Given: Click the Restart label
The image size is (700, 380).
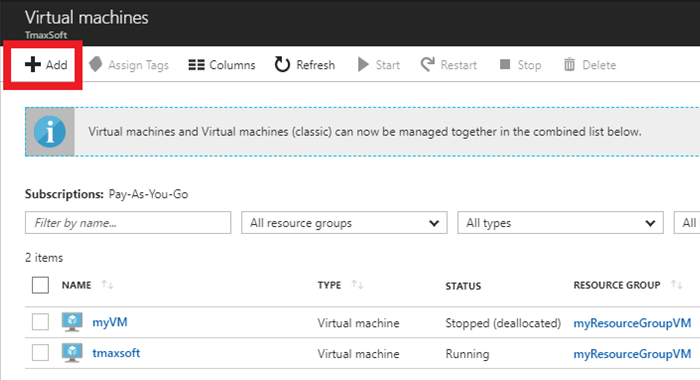Looking at the screenshot, I should 458,65.
